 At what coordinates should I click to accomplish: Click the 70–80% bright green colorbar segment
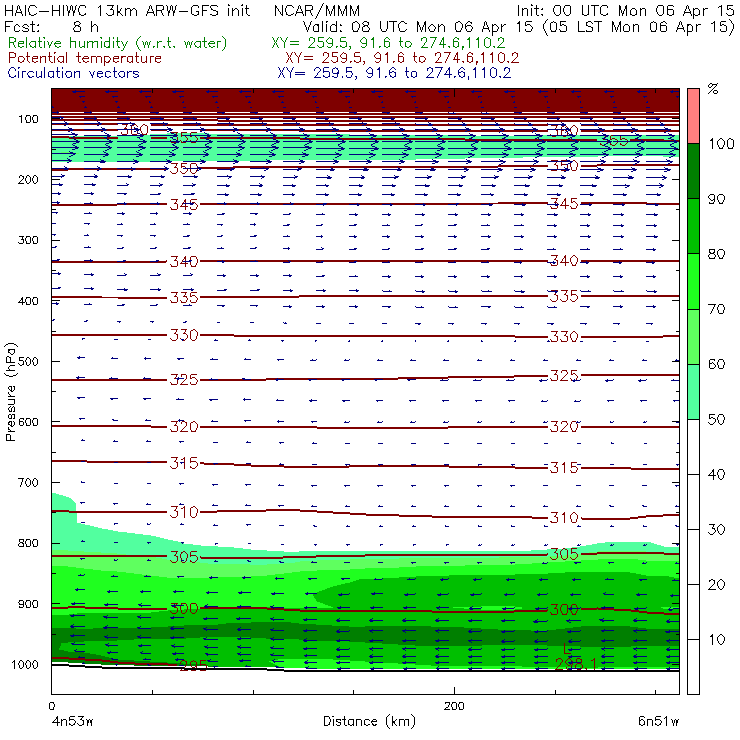693,281
